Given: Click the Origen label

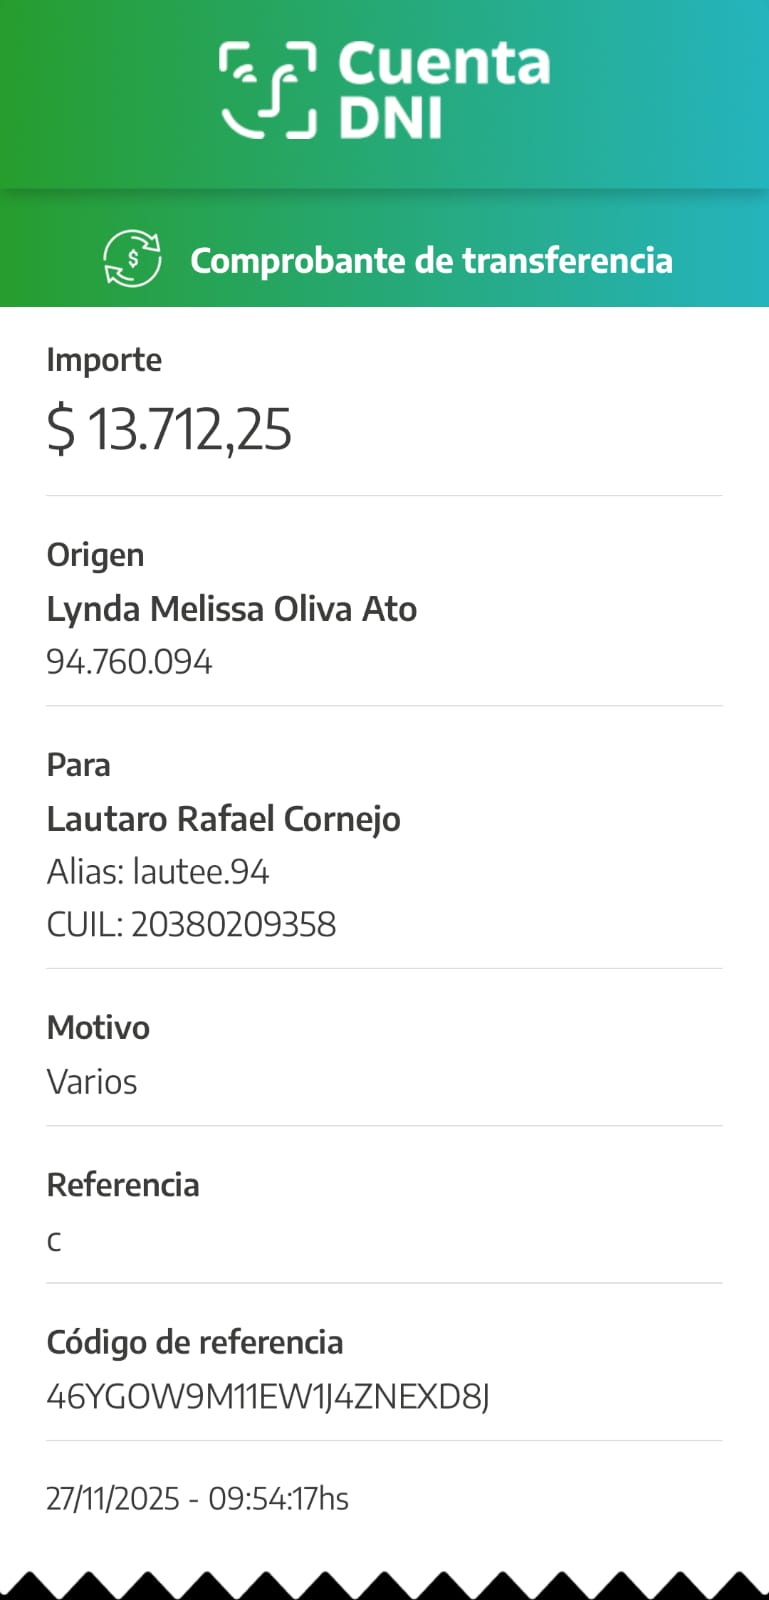Looking at the screenshot, I should [95, 555].
